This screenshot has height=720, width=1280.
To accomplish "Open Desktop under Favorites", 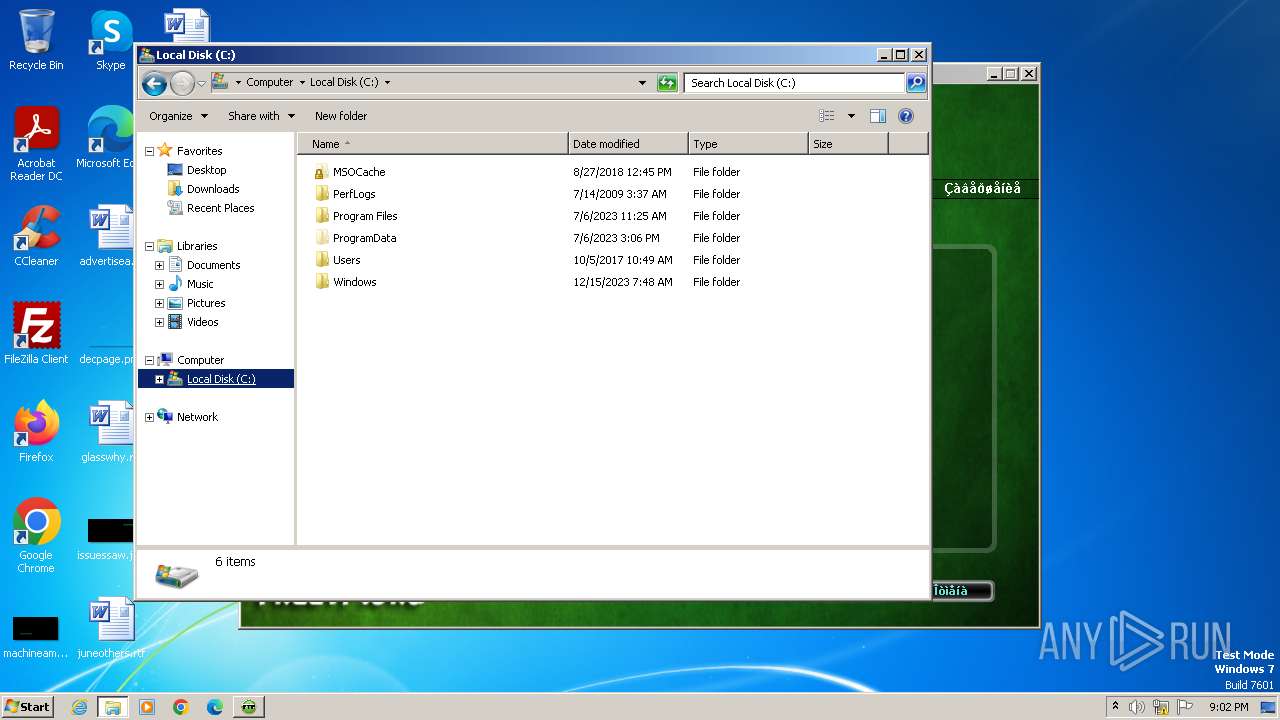I will tap(206, 170).
